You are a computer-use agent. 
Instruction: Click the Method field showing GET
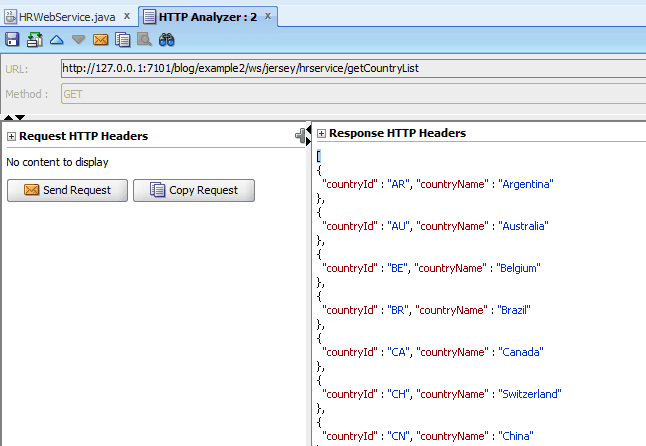tap(353, 94)
